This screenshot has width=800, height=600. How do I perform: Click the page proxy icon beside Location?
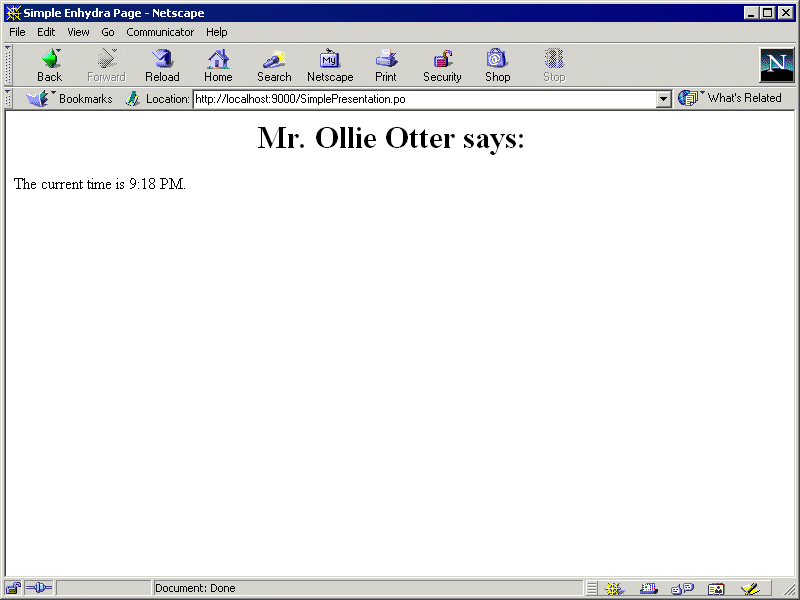coord(132,98)
